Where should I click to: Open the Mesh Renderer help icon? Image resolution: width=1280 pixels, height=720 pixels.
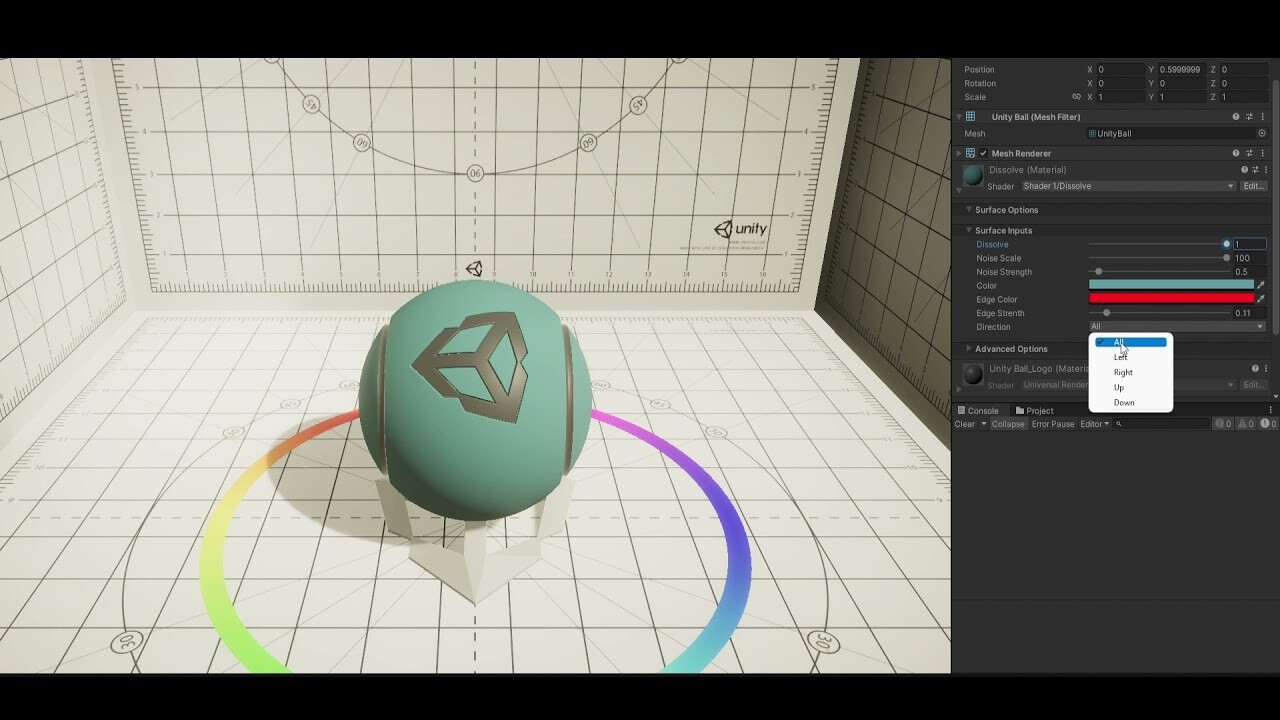pos(1236,153)
